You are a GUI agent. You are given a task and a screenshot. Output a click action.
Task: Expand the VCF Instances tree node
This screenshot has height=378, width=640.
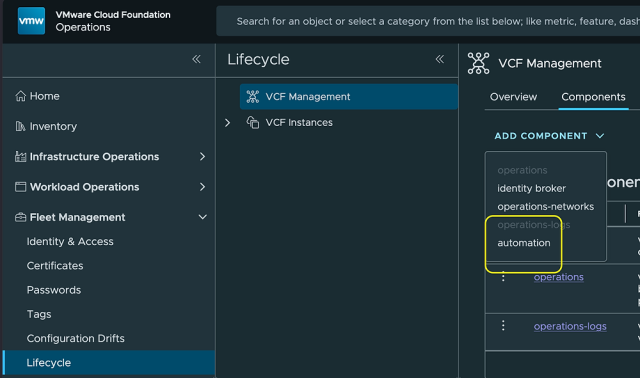(228, 122)
